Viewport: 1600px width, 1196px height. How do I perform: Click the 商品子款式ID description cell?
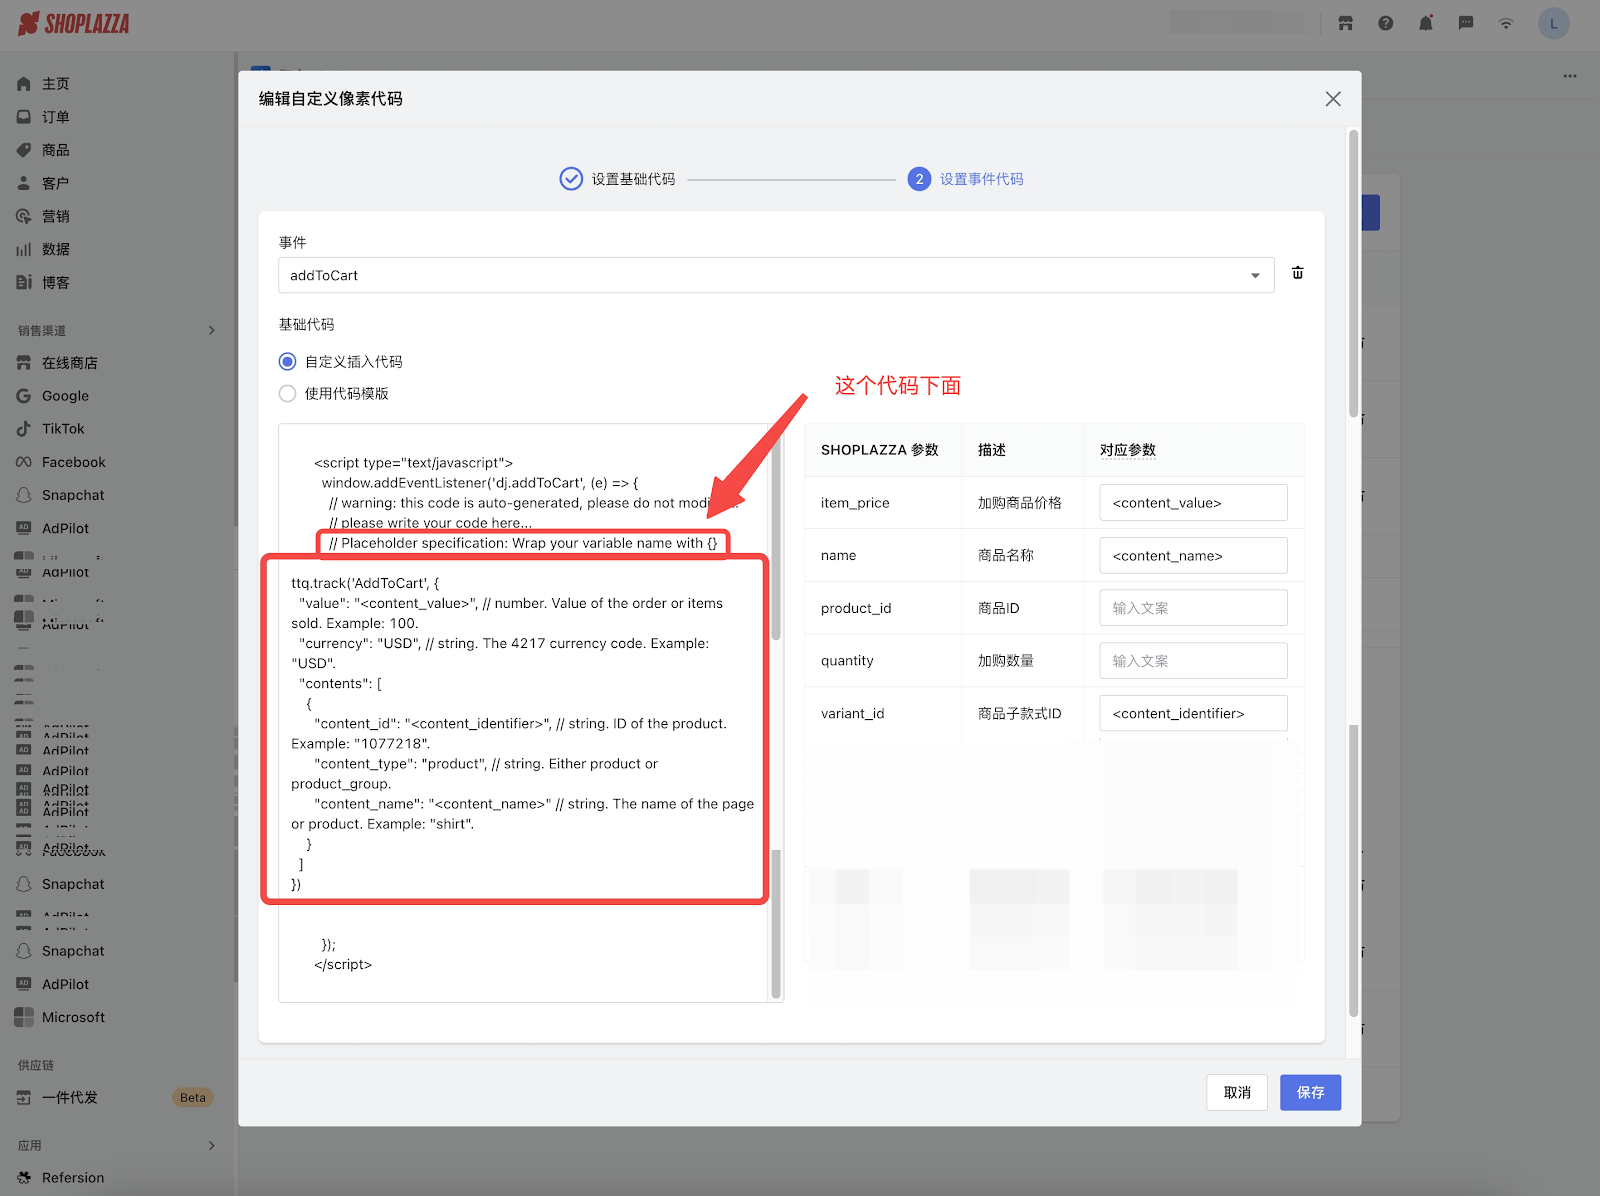1020,714
